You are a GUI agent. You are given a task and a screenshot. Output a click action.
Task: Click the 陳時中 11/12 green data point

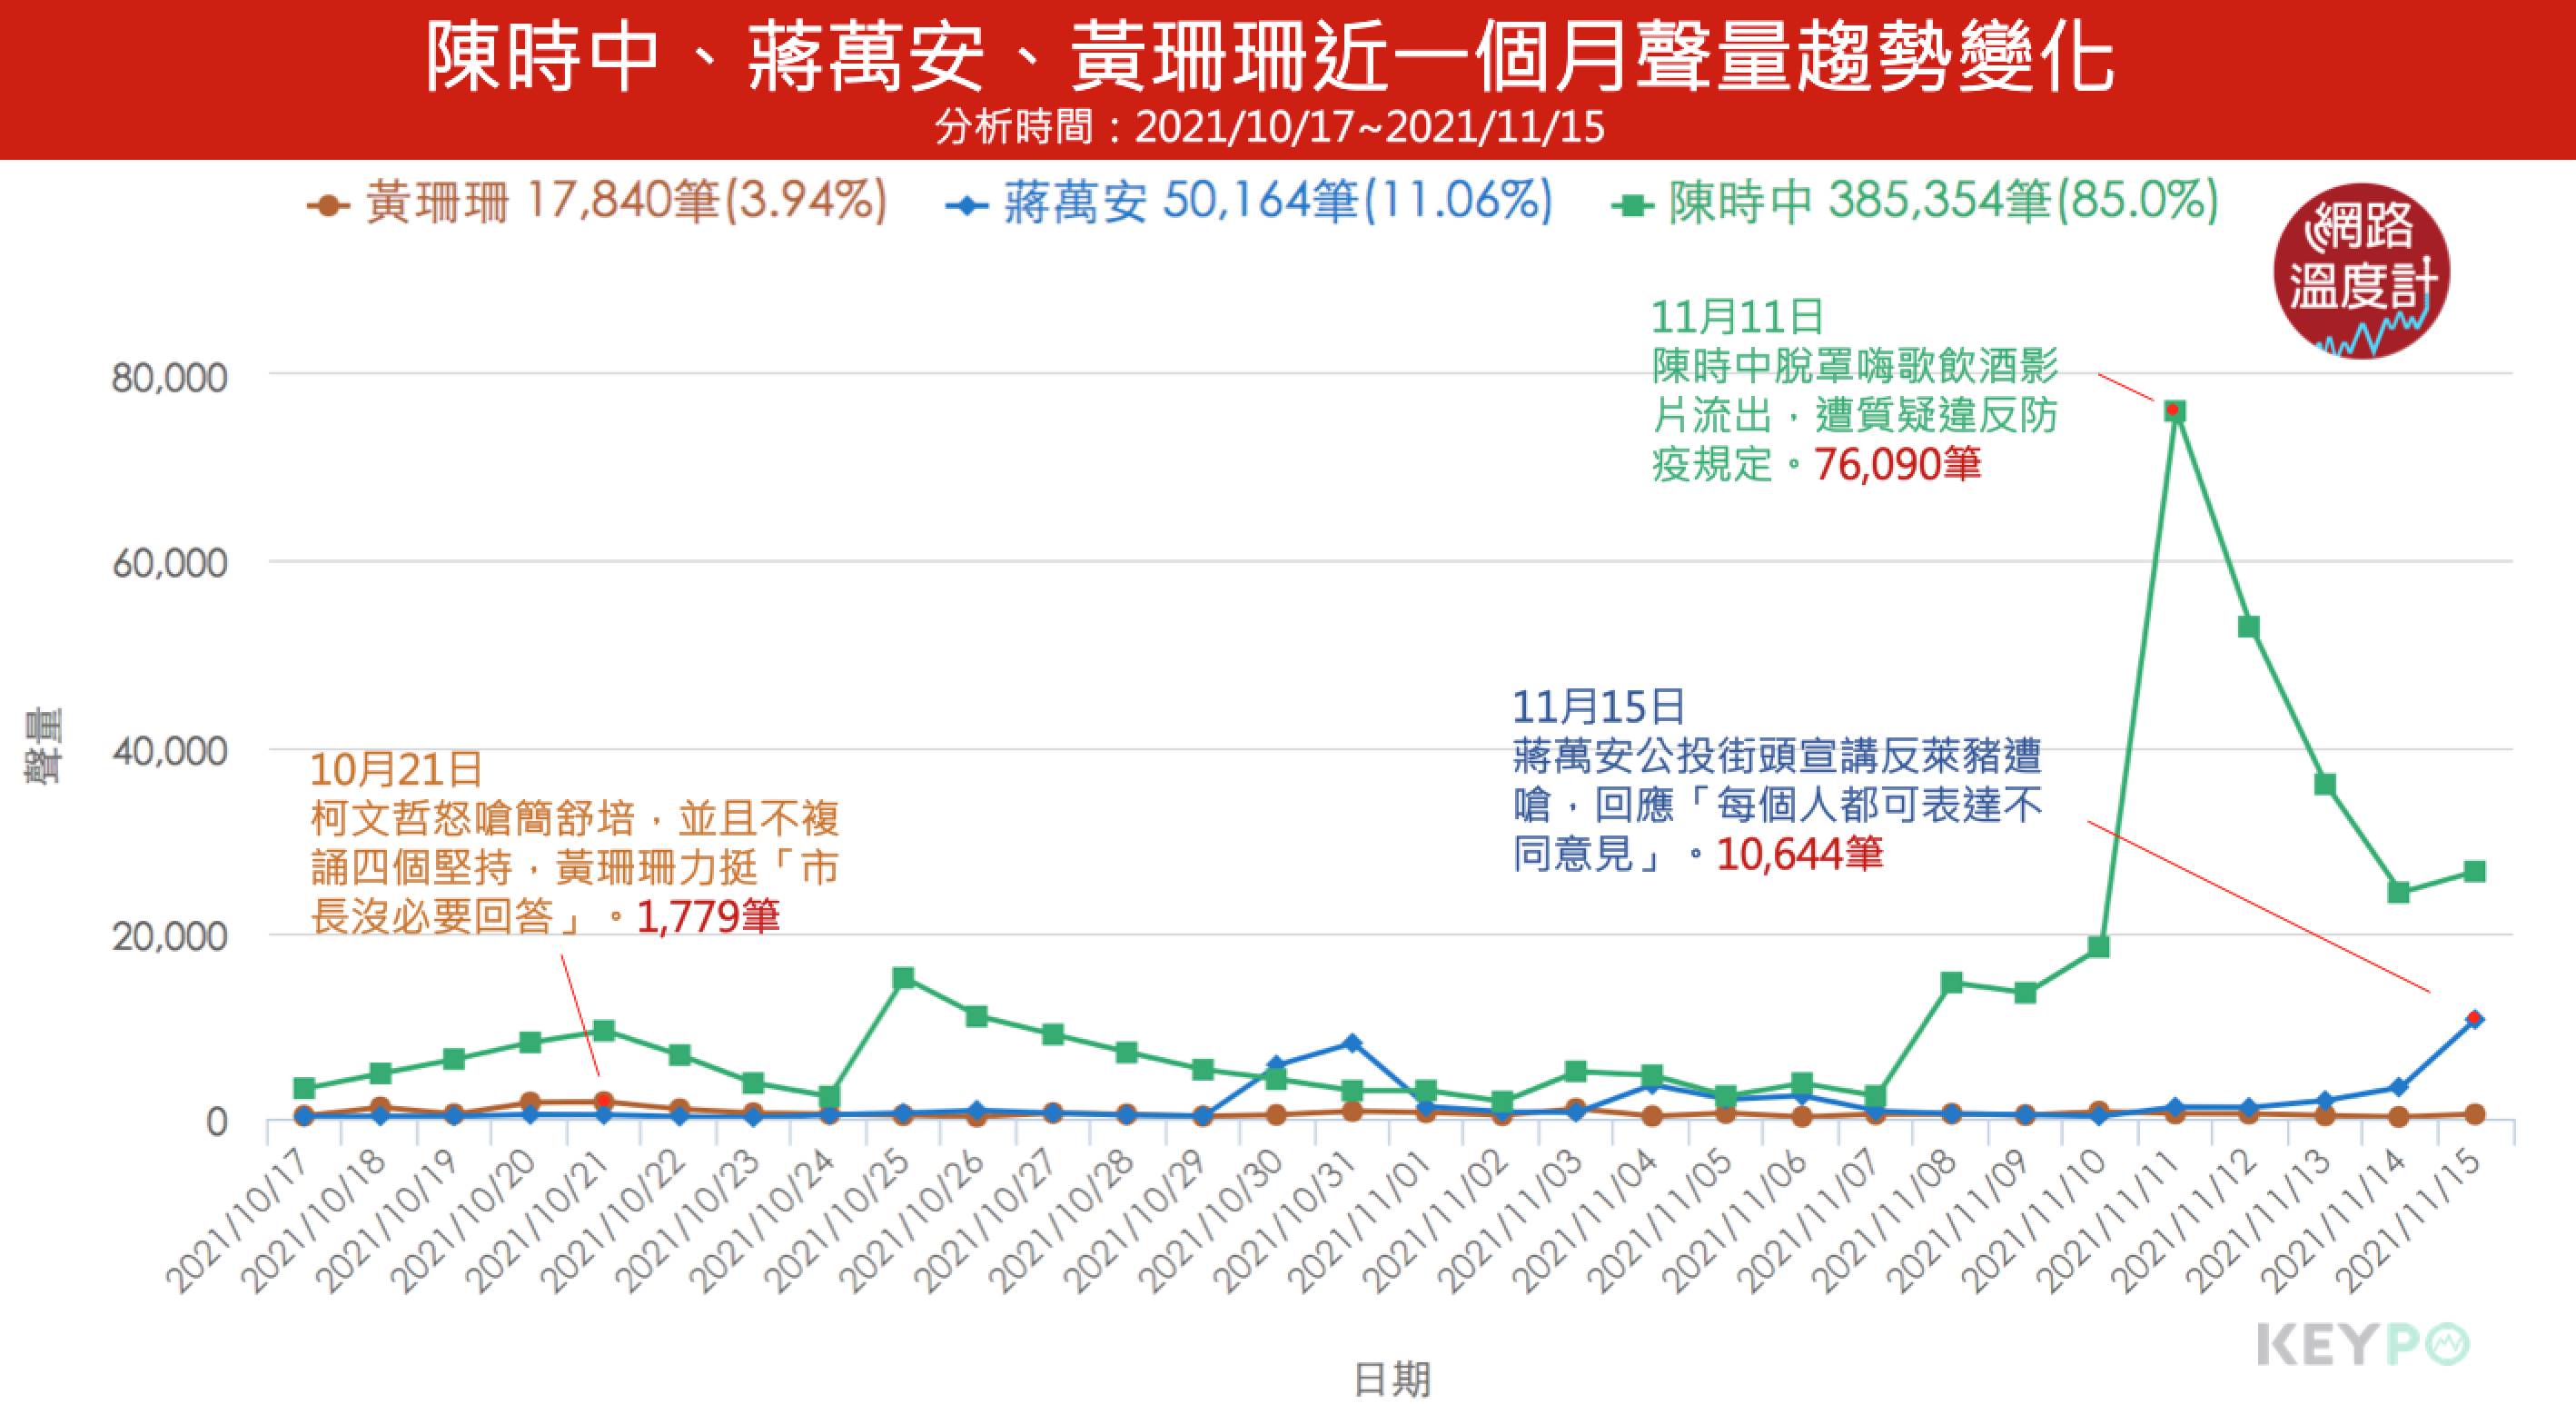[x=2249, y=627]
